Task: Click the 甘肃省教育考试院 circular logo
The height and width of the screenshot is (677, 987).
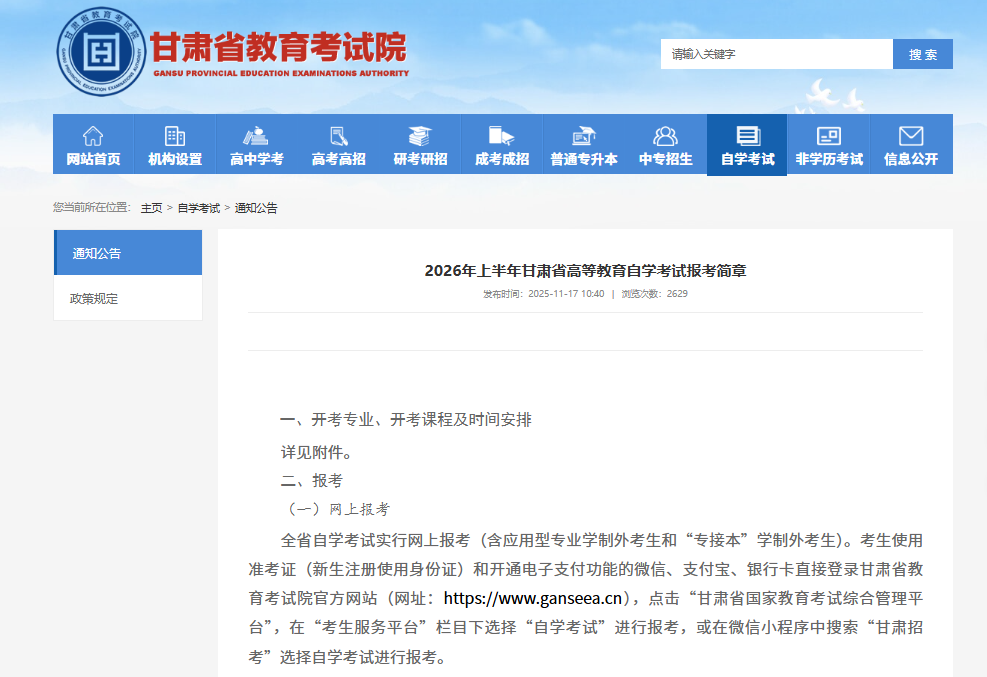Action: [100, 52]
